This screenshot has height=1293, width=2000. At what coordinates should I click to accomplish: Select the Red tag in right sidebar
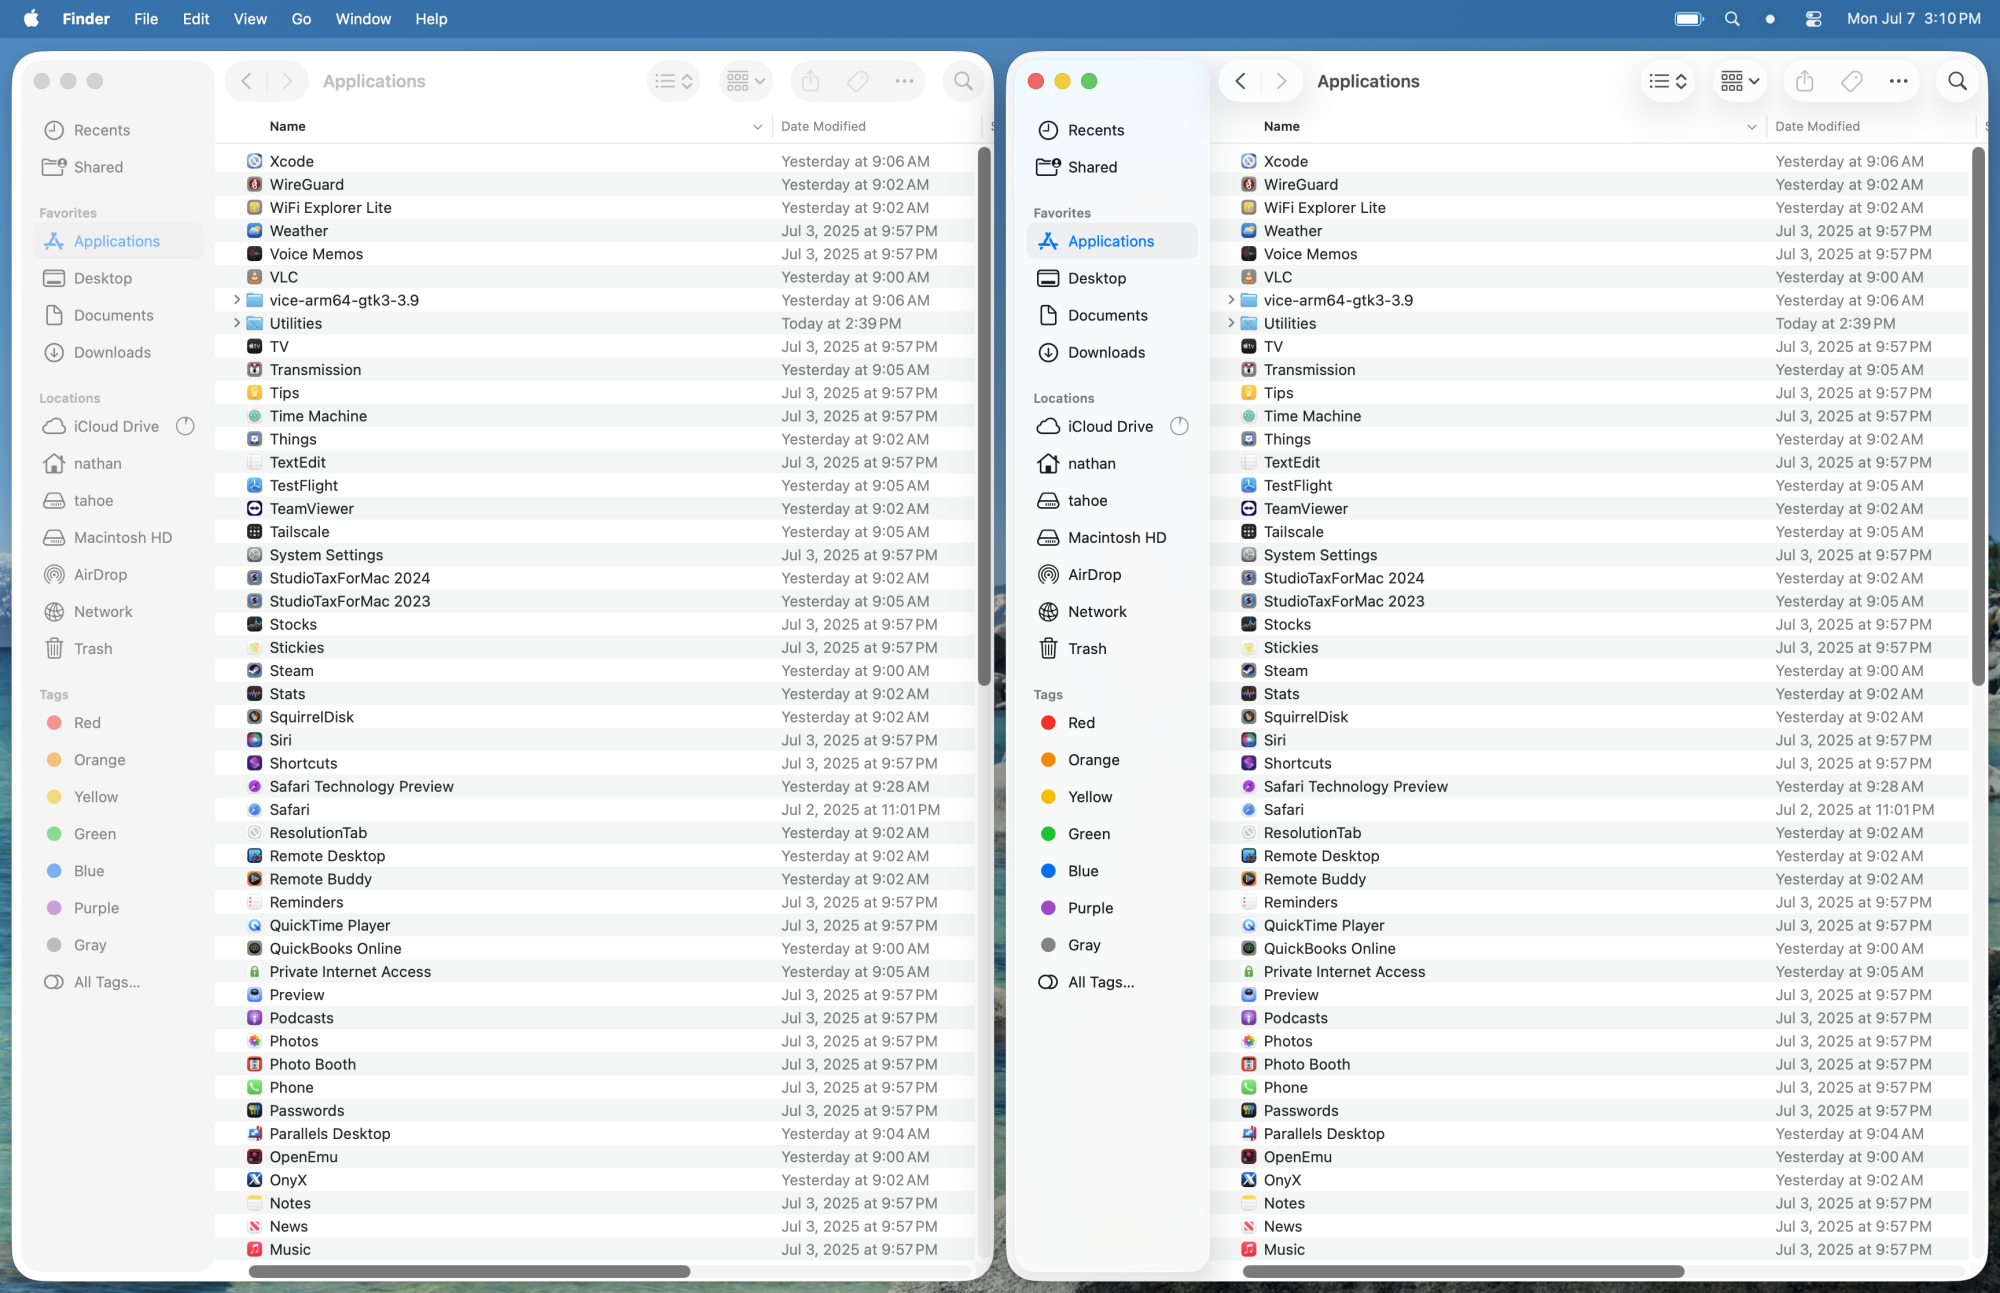click(1080, 723)
